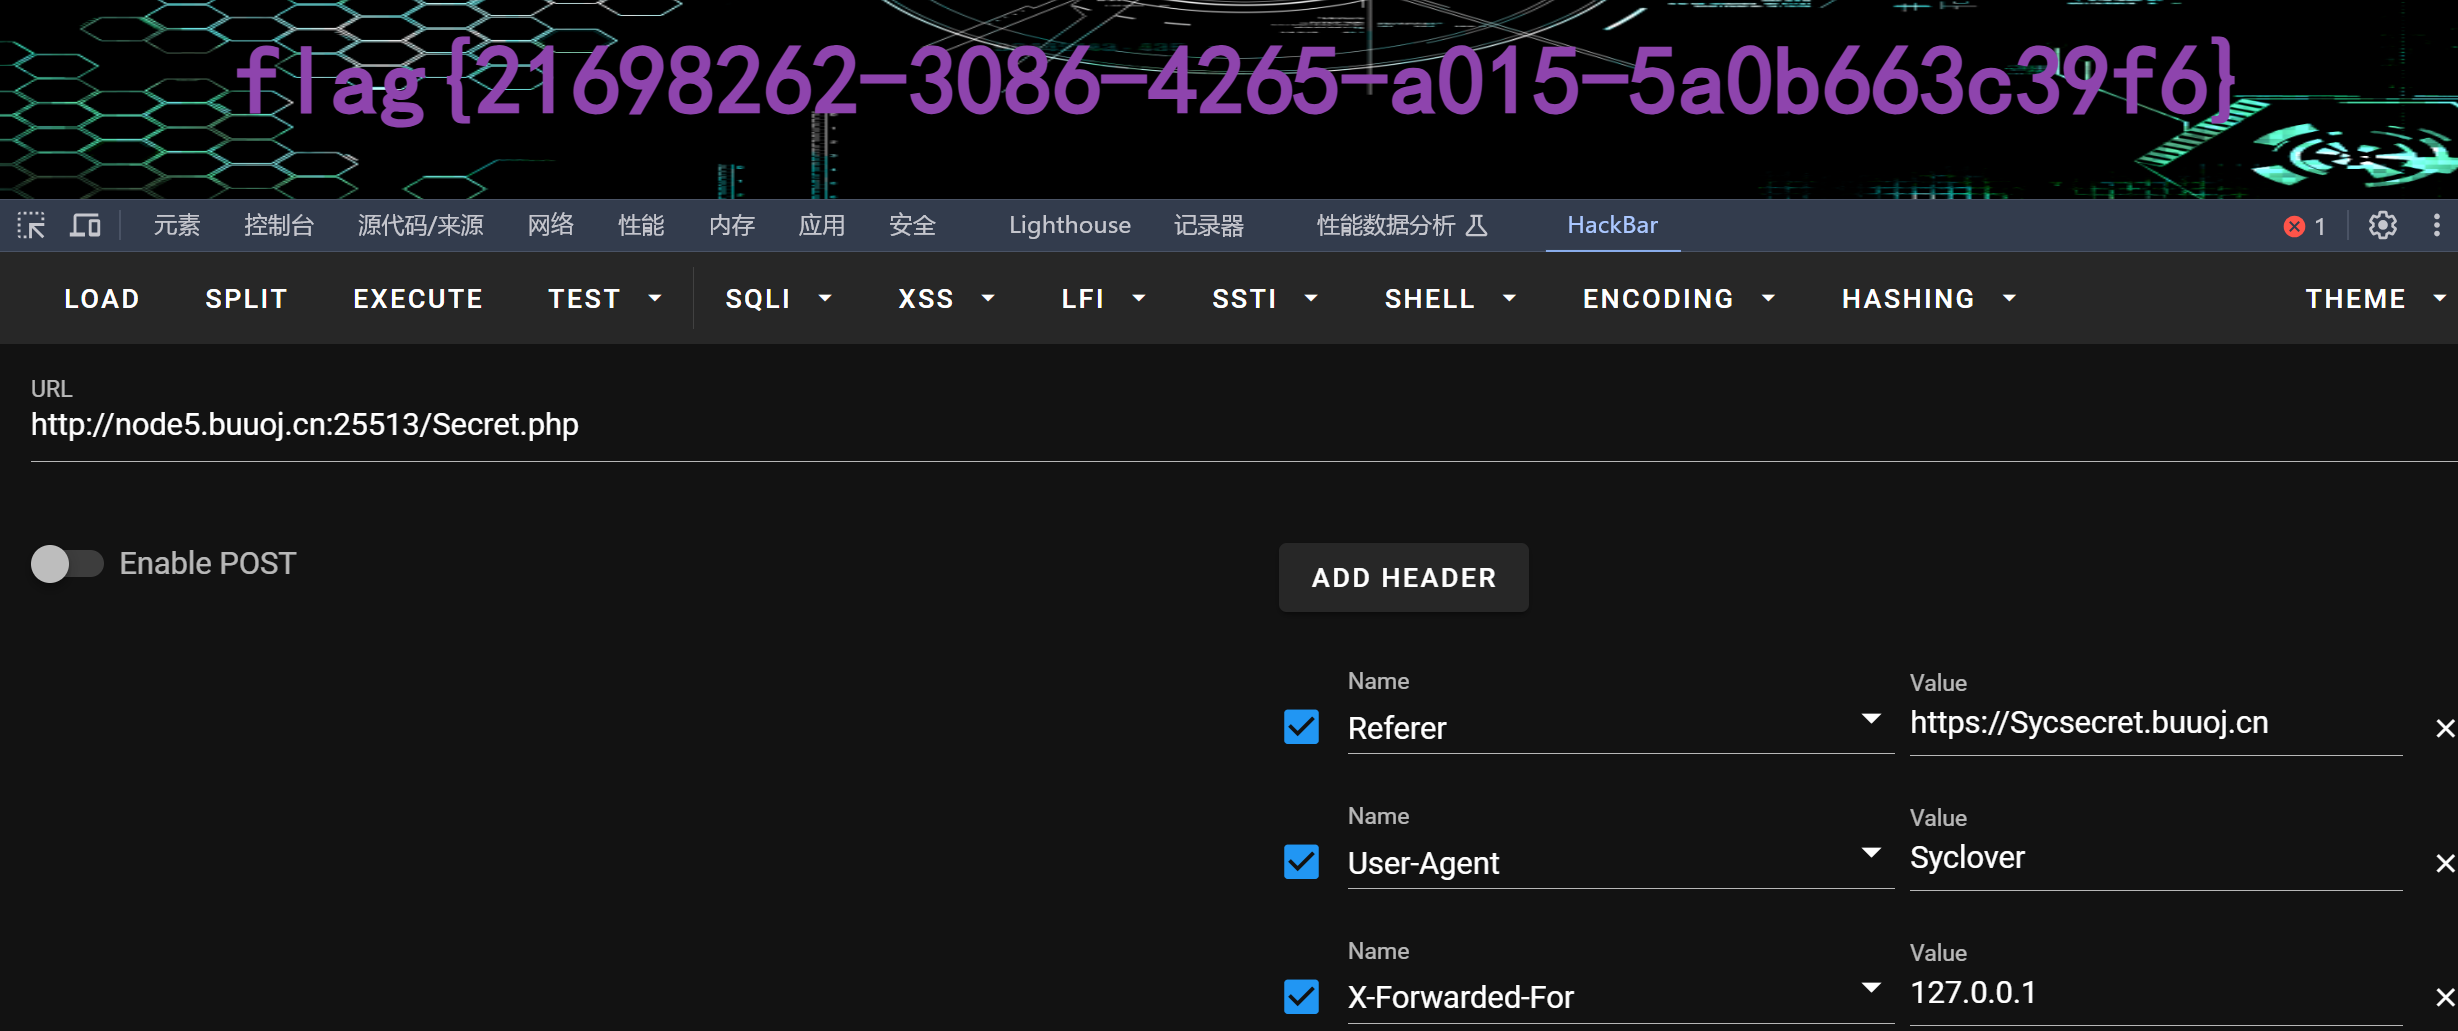2458x1031 pixels.
Task: Toggle the device toolbar icon
Action: (85, 225)
